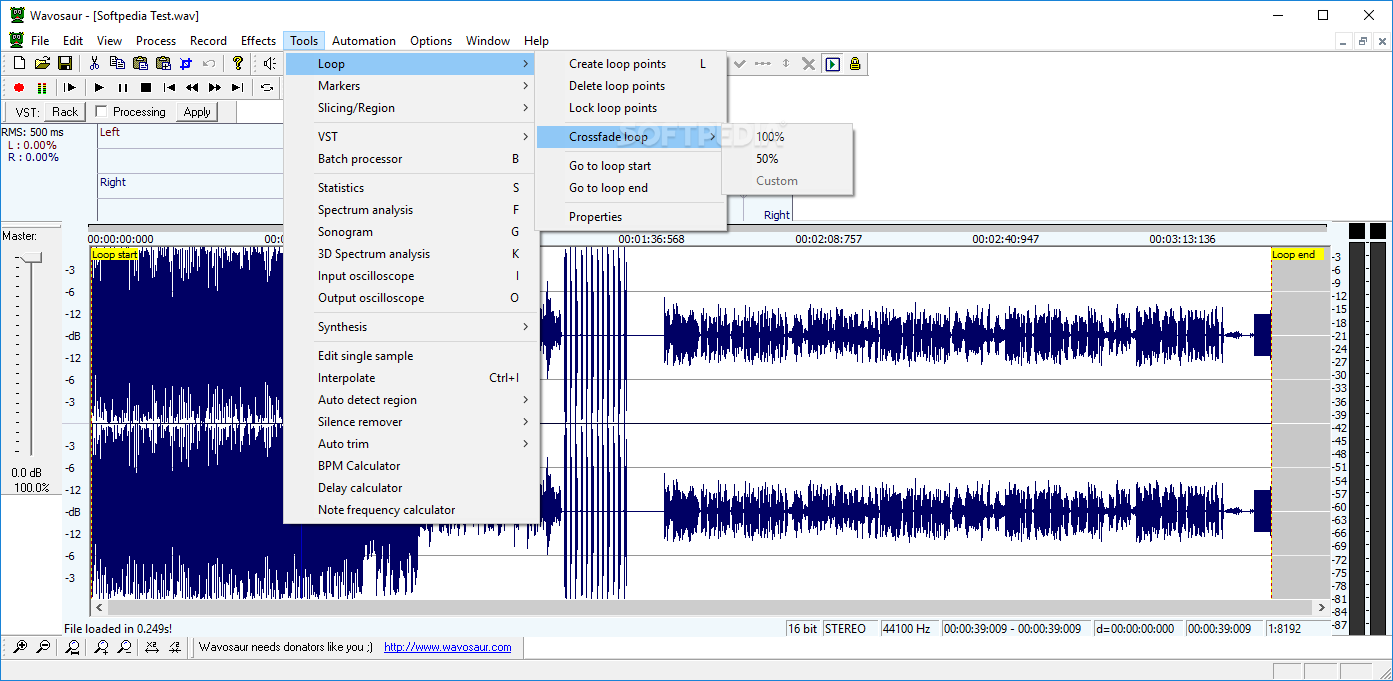The width and height of the screenshot is (1393, 681).
Task: Enable the VST Processing checkbox
Action: coord(101,112)
